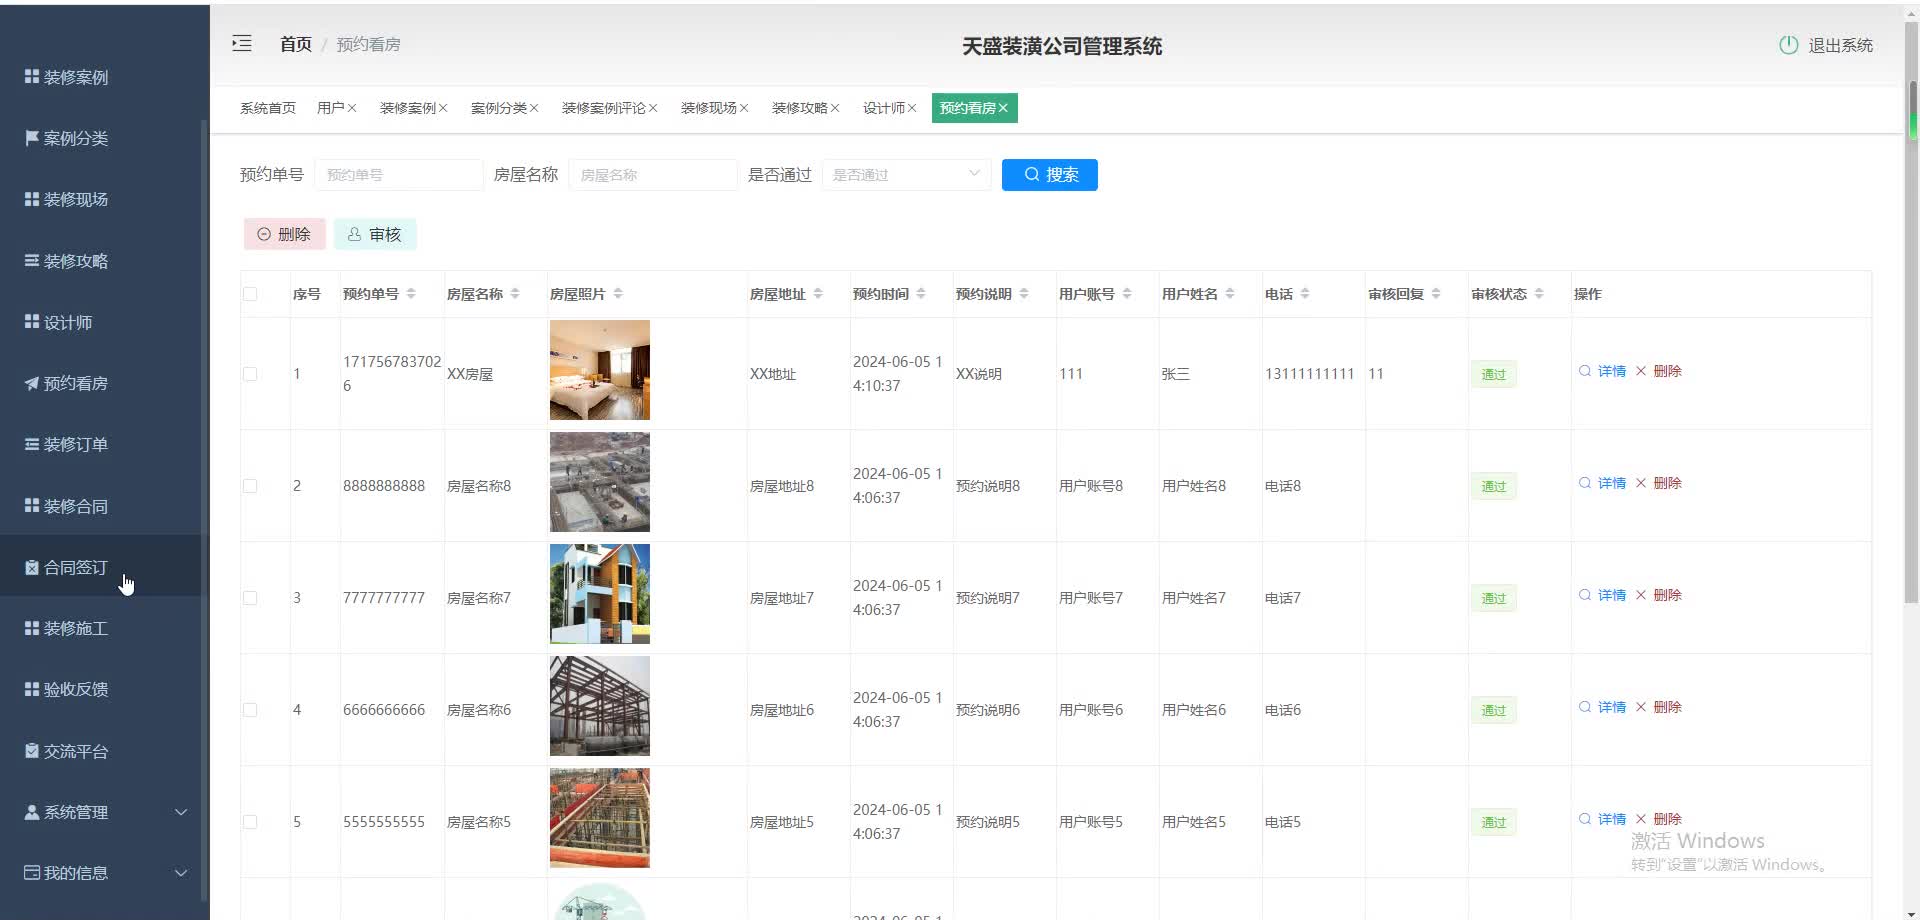Sort by 预约时间 column sort arrows
The width and height of the screenshot is (1920, 920).
(921, 294)
